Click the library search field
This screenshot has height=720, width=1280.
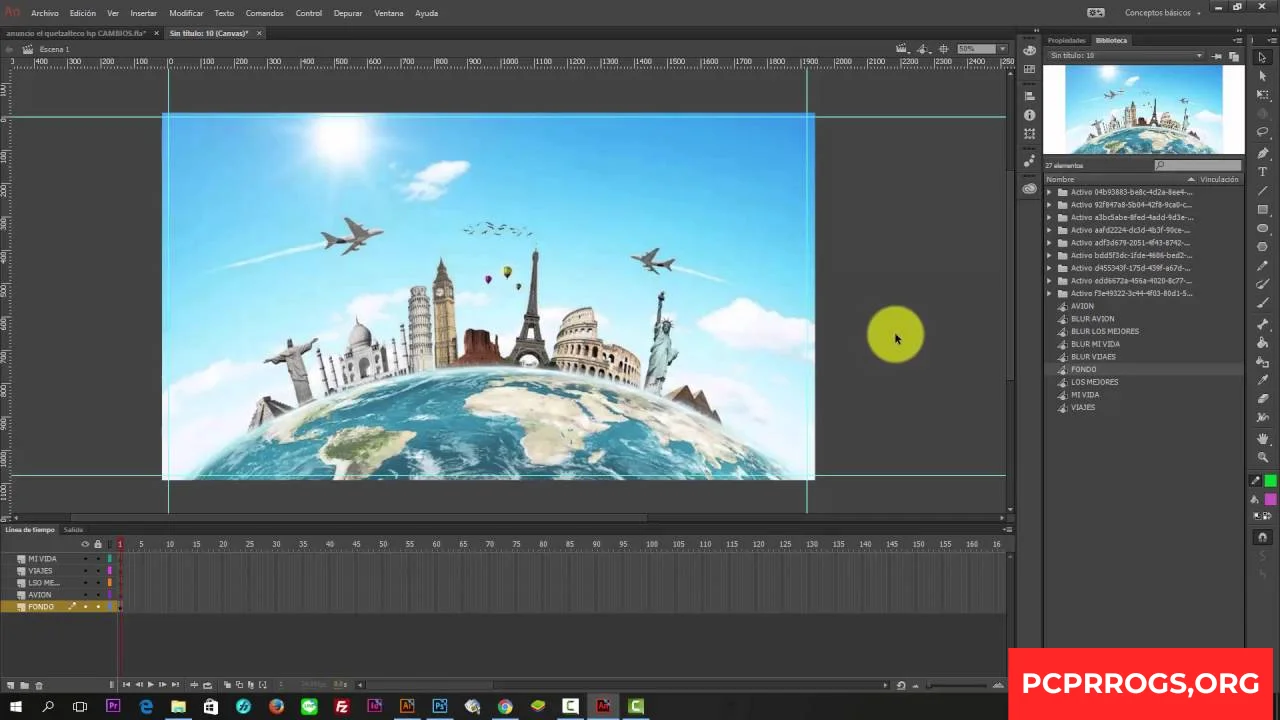pyautogui.click(x=1200, y=165)
